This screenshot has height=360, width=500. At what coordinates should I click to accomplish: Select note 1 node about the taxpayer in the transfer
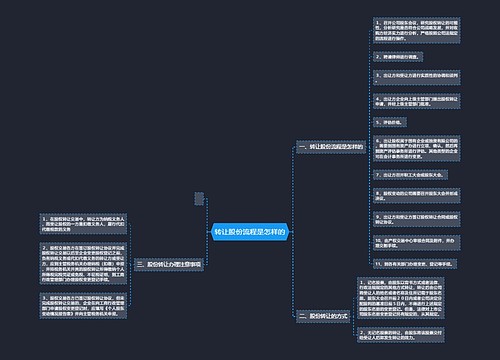click(83, 224)
